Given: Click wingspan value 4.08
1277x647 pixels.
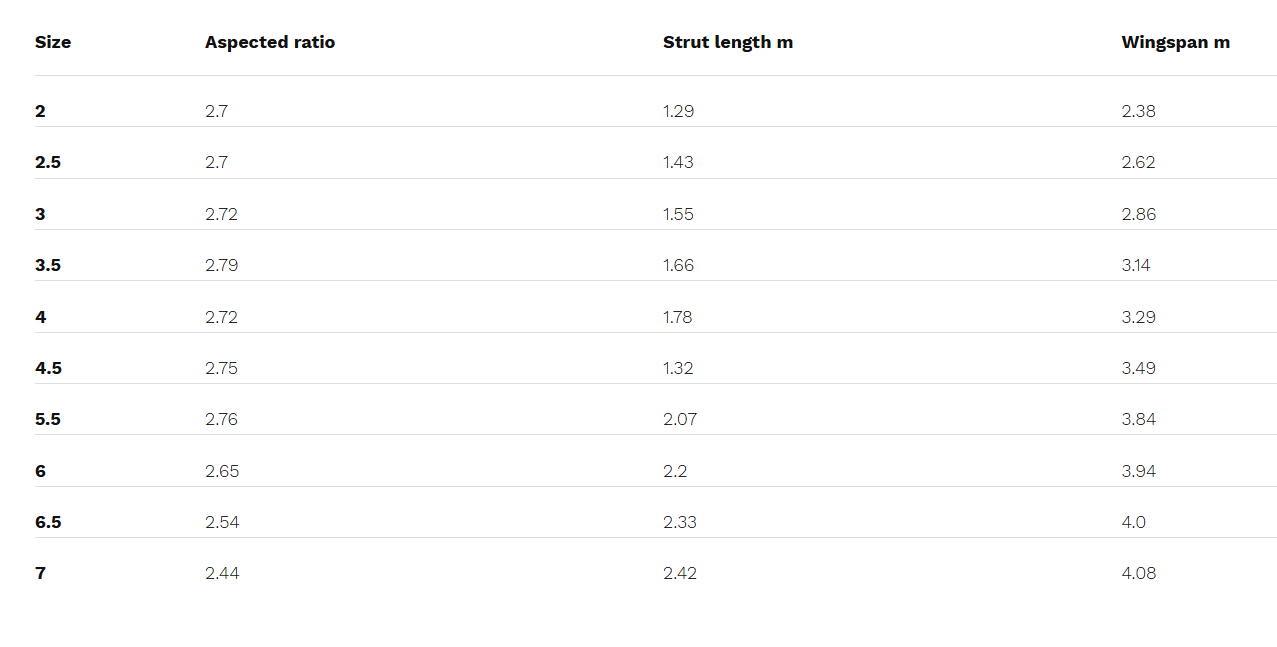Looking at the screenshot, I should [1138, 573].
